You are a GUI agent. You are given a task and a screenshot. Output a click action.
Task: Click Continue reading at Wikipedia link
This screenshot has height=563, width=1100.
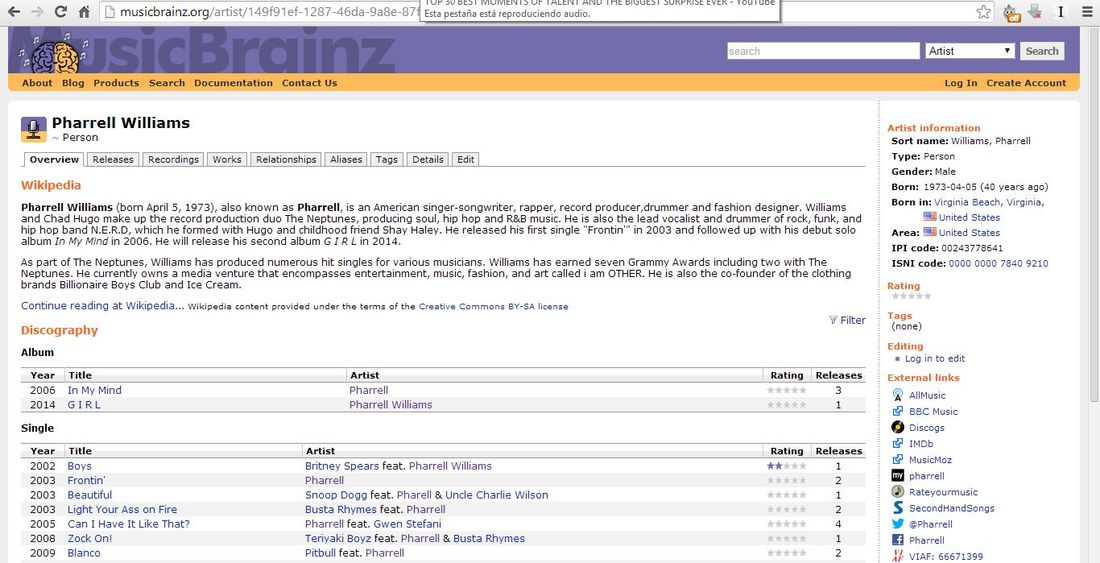pos(102,306)
